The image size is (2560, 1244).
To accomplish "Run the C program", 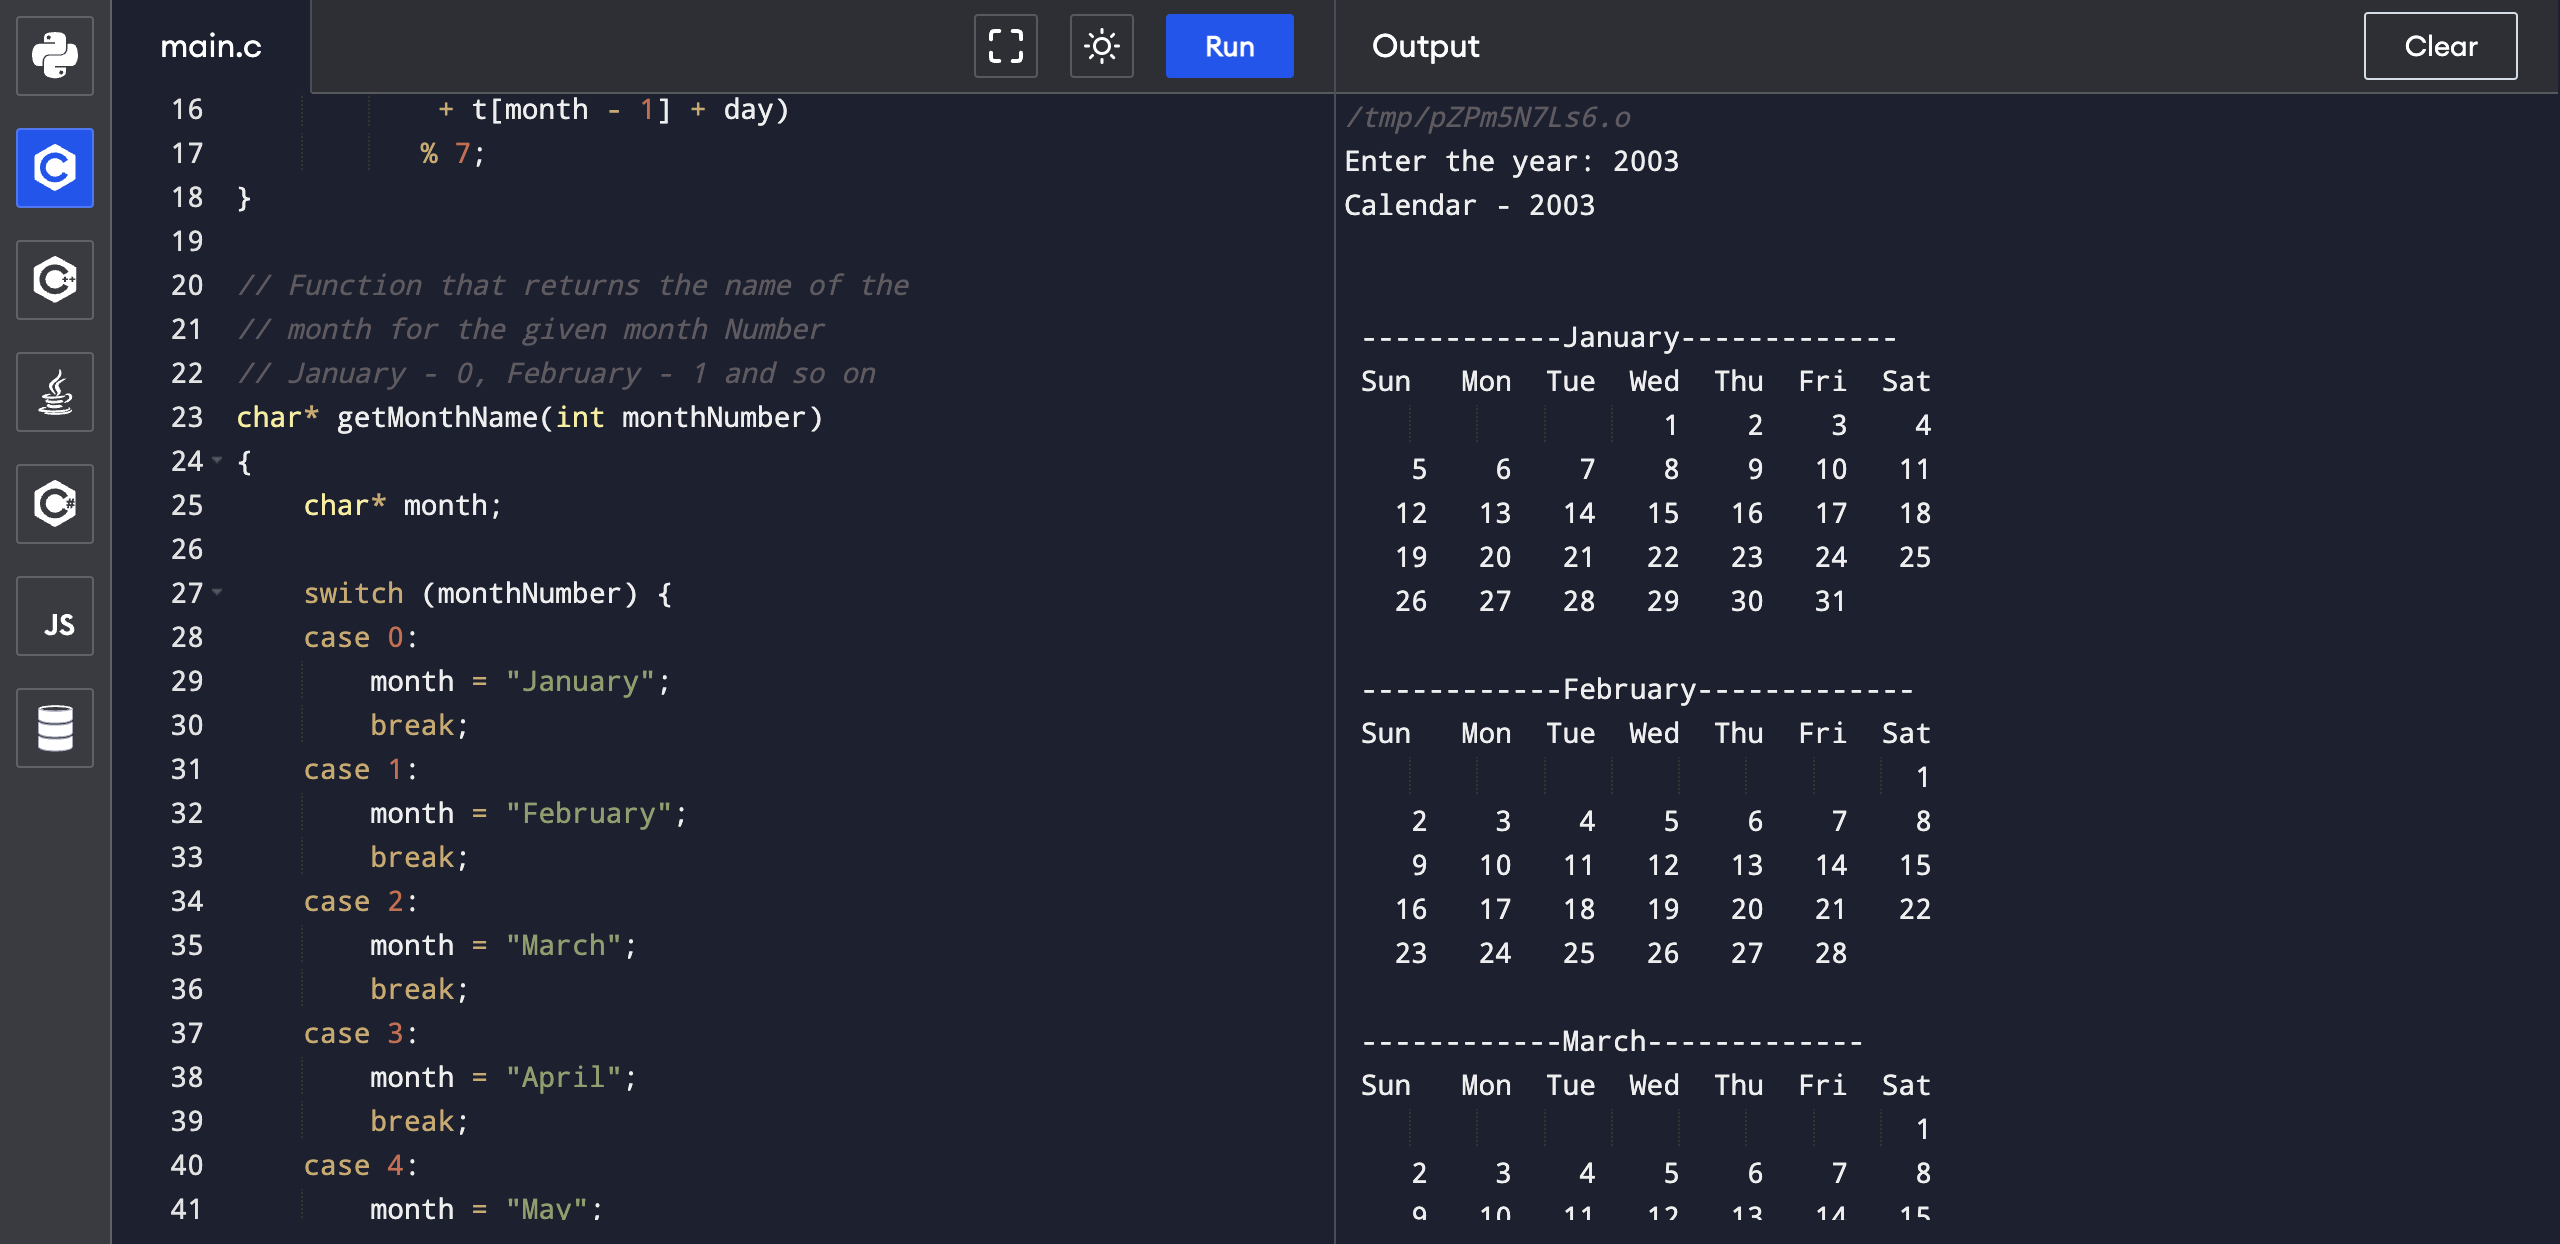I will (x=1229, y=46).
